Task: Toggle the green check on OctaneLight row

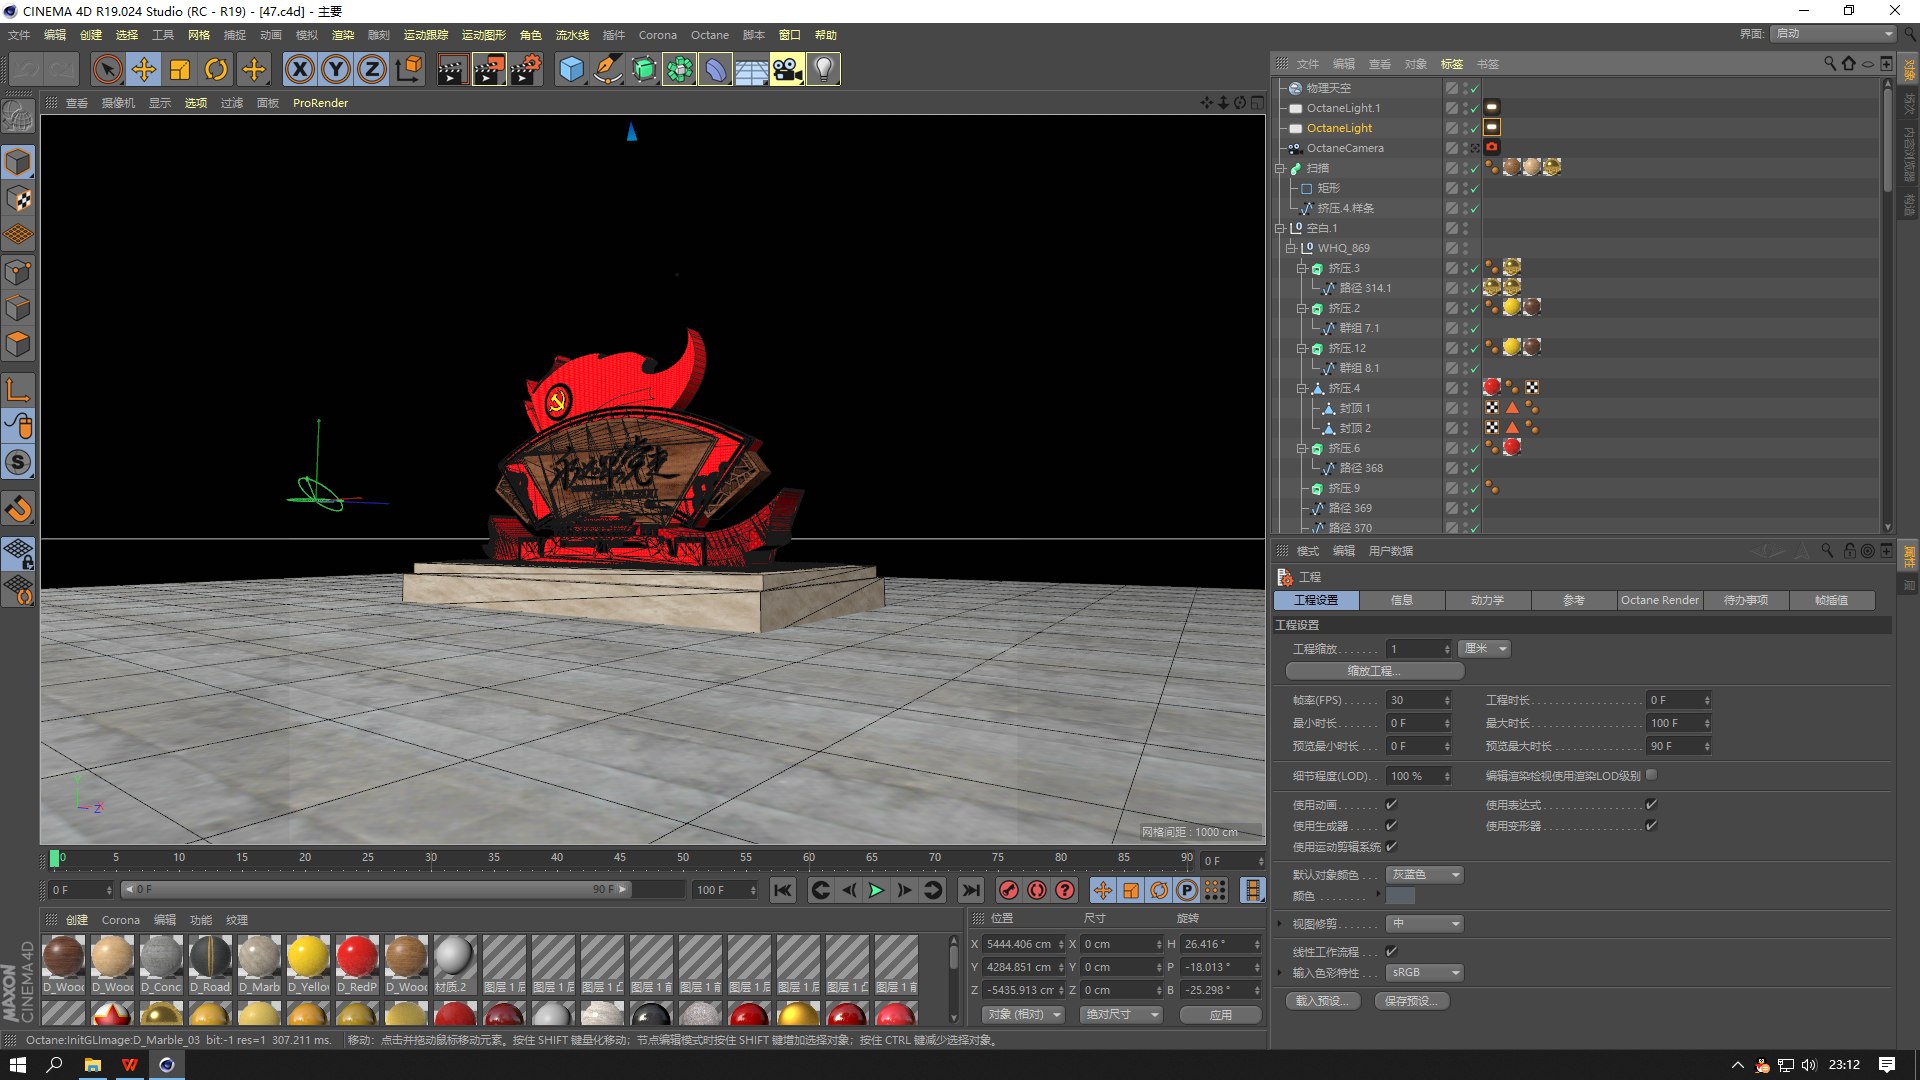Action: (1474, 129)
